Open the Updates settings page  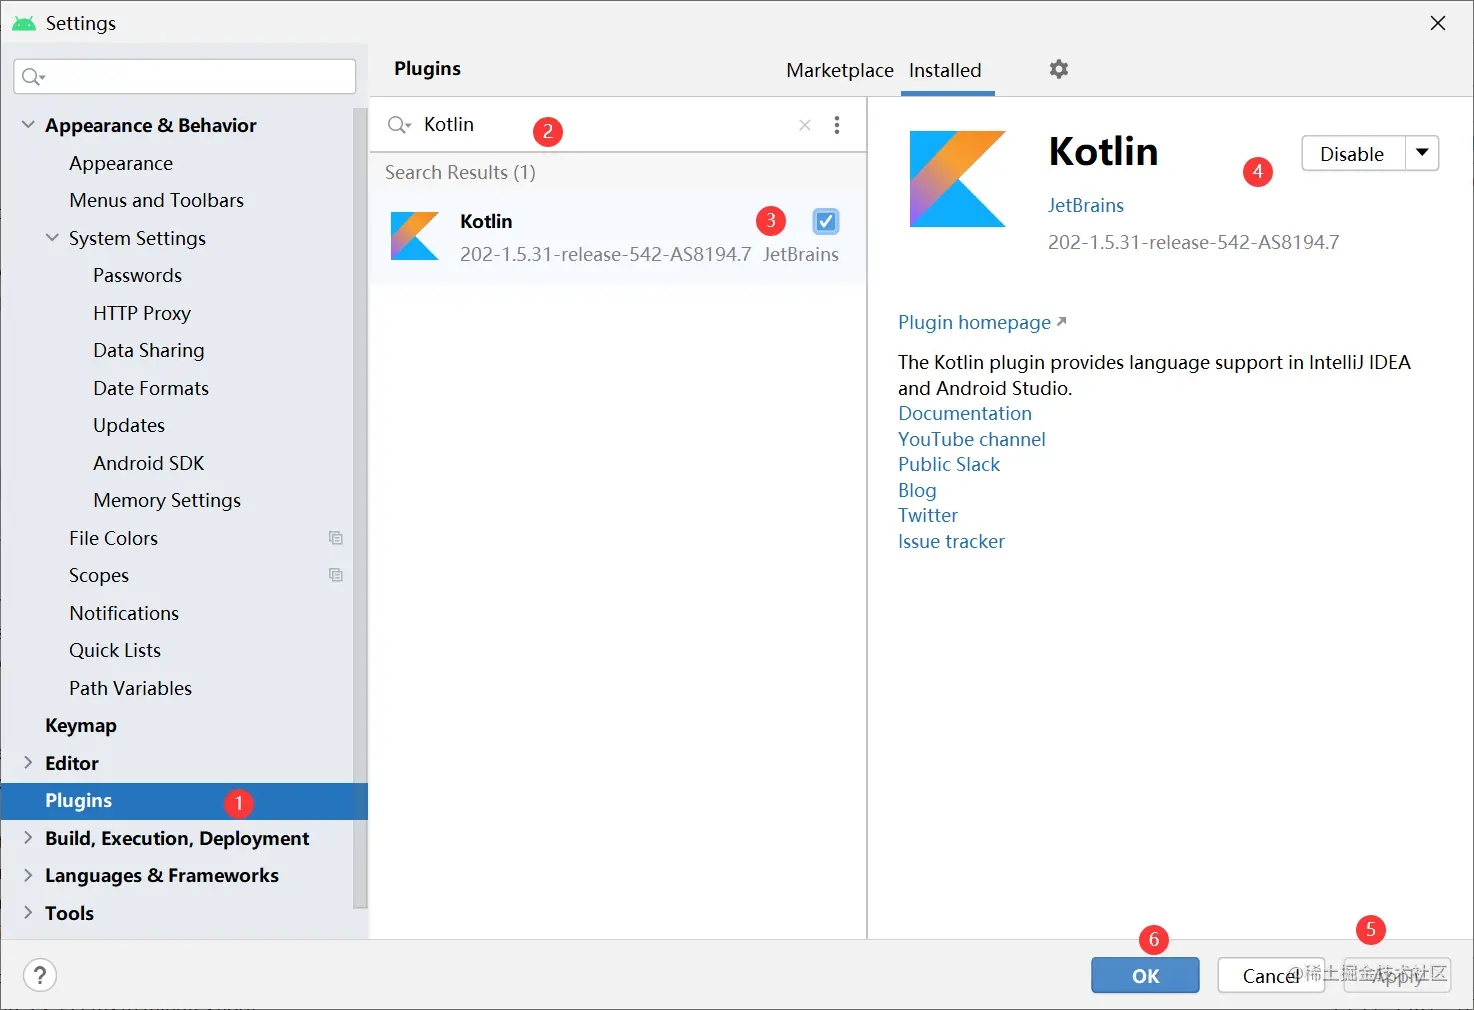click(129, 425)
